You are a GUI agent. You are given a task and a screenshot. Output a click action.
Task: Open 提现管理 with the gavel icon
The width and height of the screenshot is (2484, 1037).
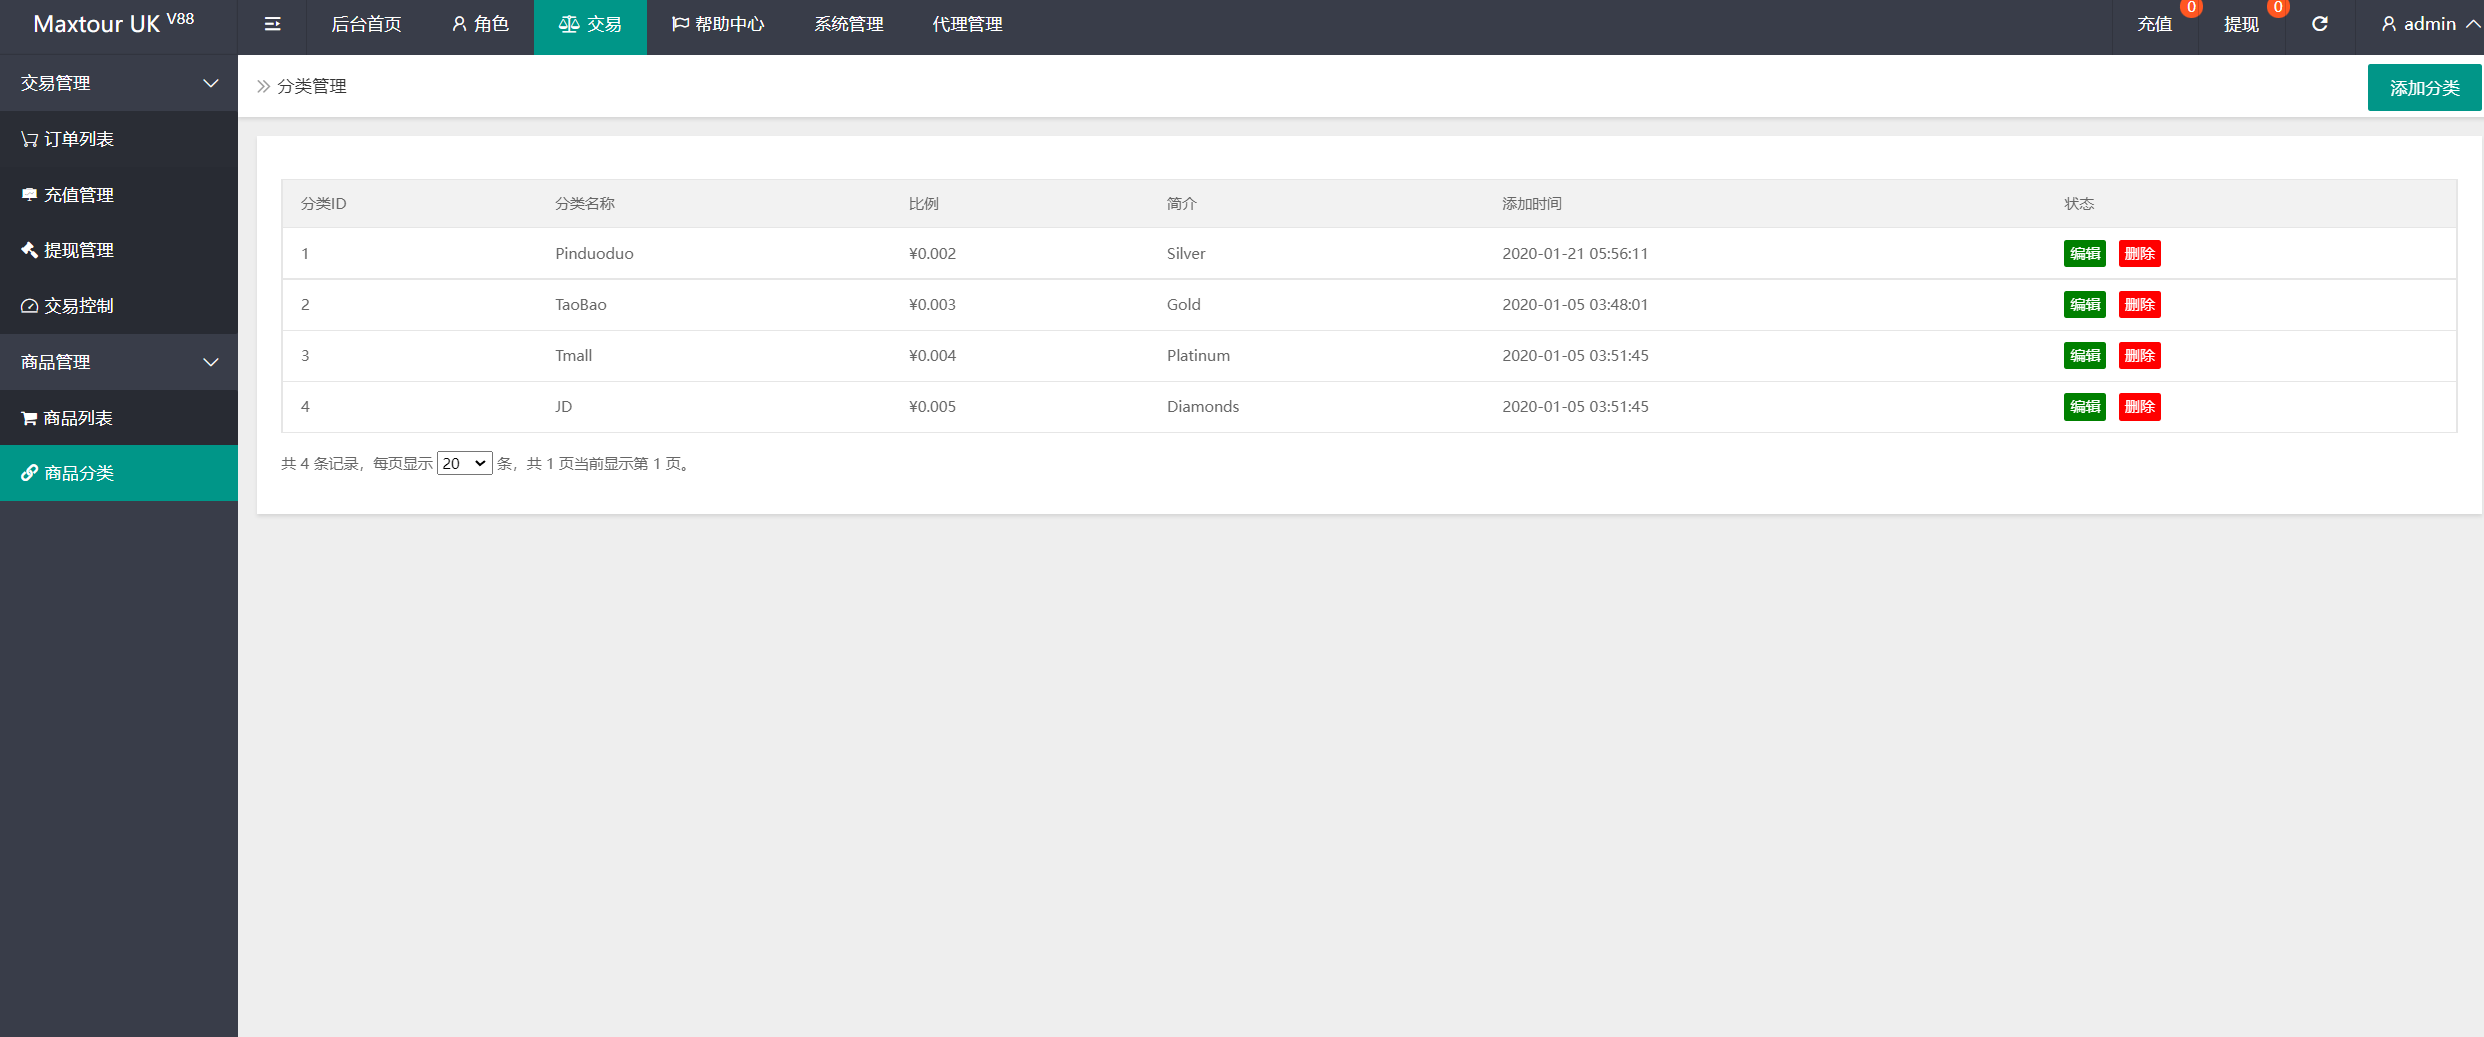tap(68, 250)
